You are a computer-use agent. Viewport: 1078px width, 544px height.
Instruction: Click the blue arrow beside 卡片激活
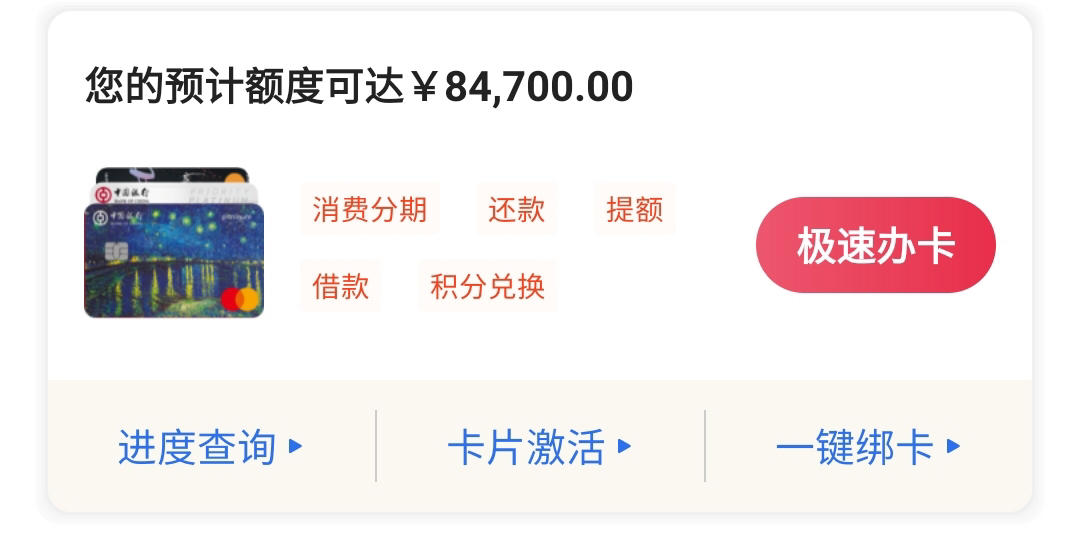click(x=624, y=446)
